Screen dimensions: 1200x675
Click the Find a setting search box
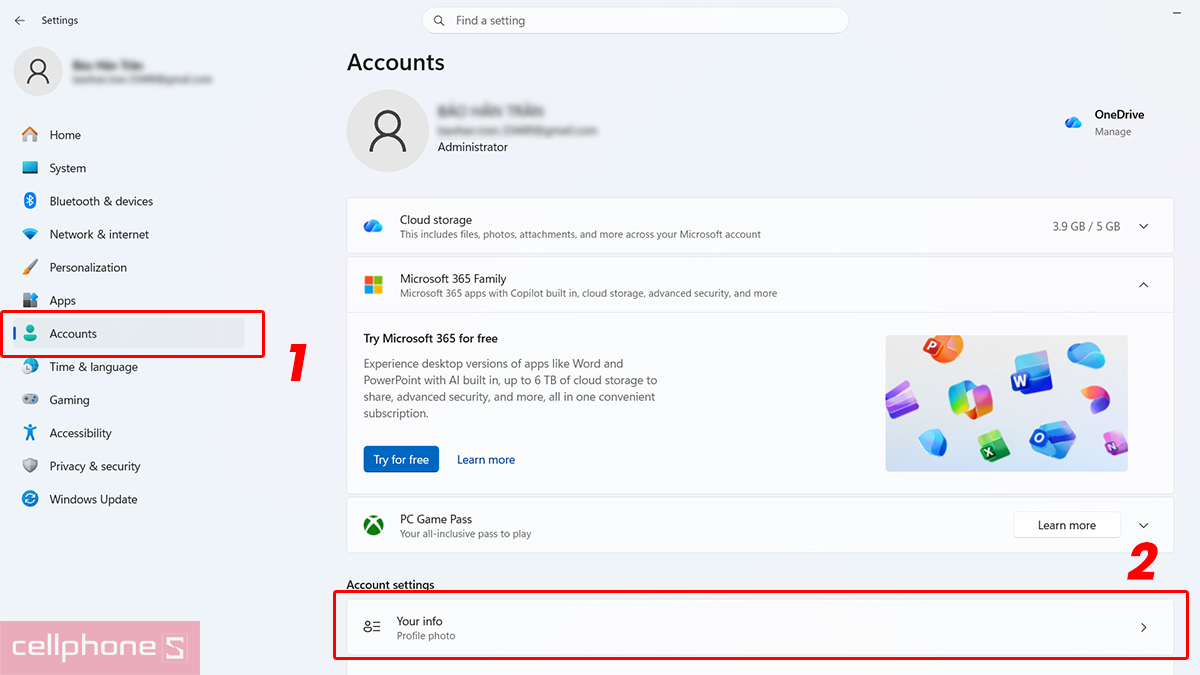[x=635, y=20]
